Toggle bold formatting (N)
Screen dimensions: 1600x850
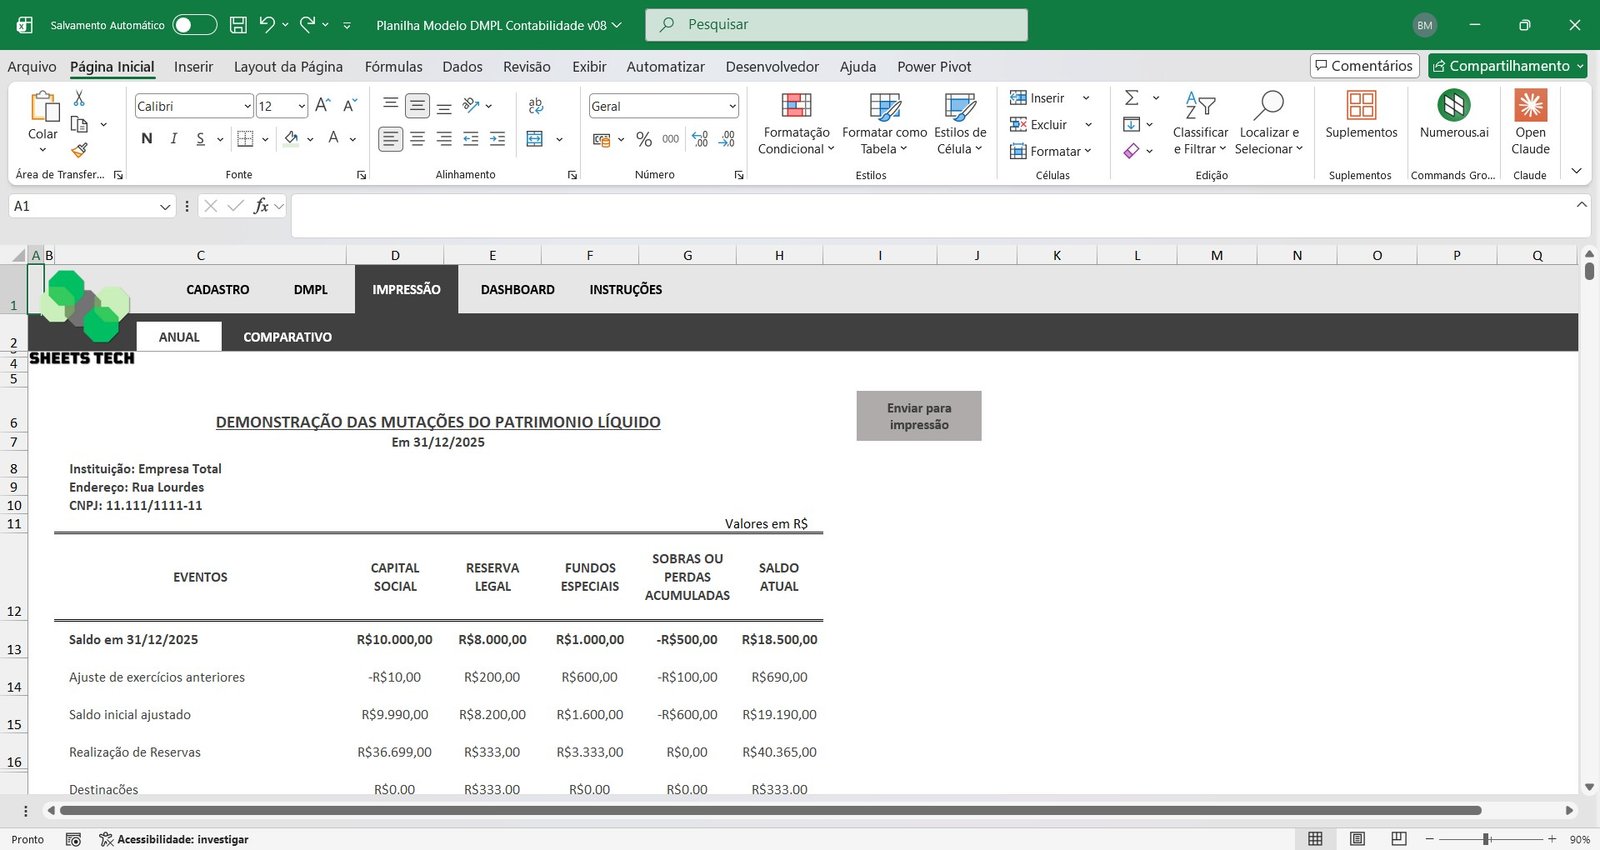click(147, 139)
